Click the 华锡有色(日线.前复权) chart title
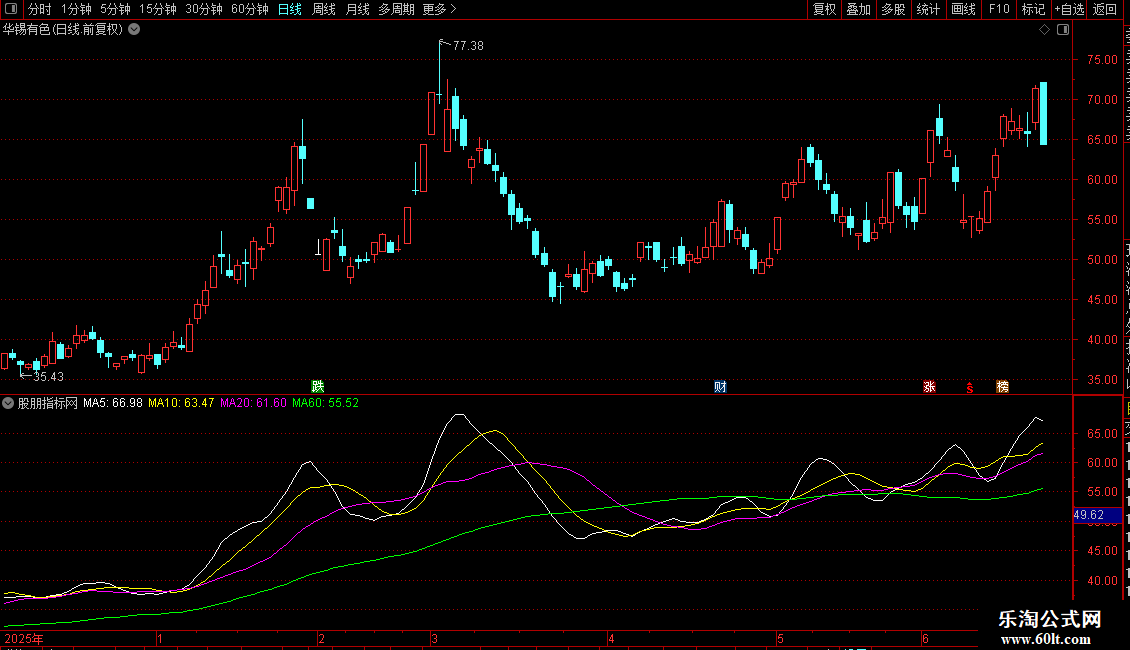 [63, 30]
